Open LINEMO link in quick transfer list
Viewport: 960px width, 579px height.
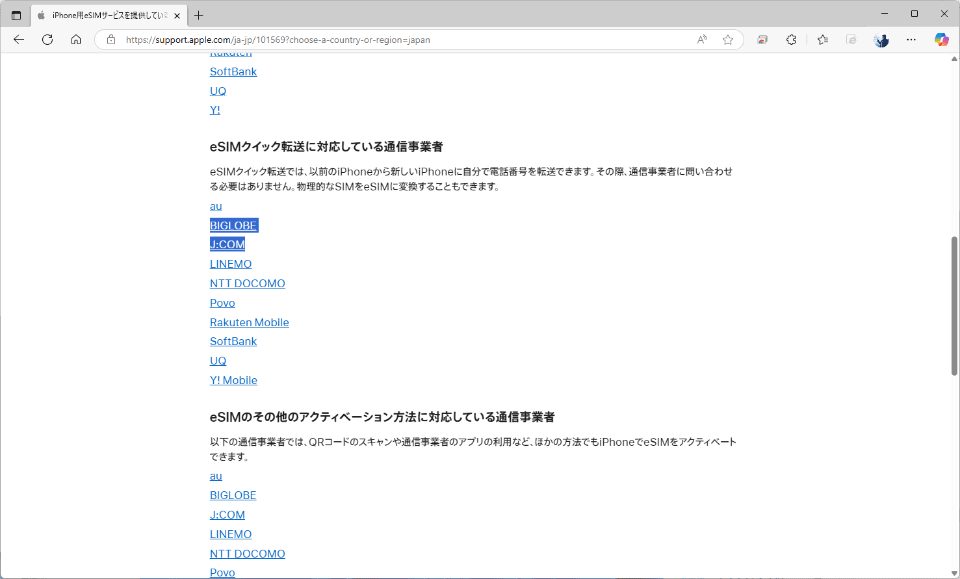pyautogui.click(x=231, y=264)
